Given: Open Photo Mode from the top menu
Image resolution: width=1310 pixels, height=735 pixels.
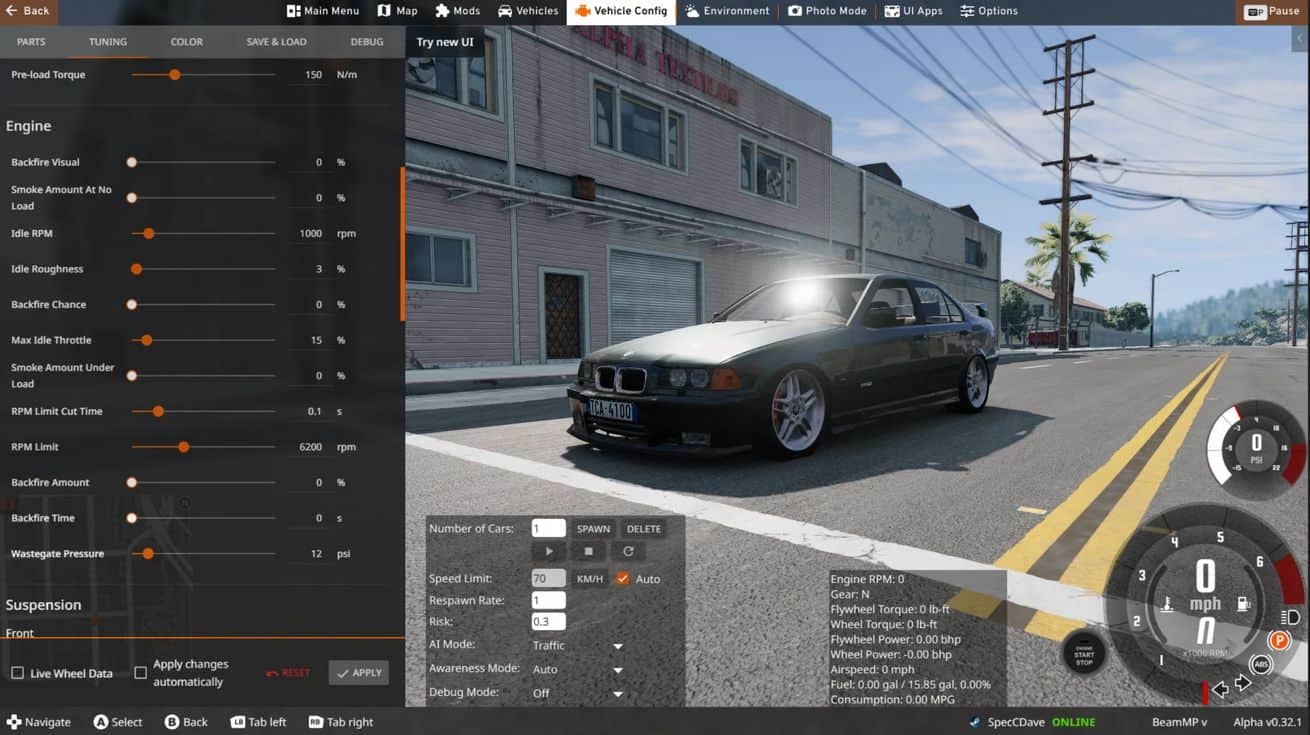Looking at the screenshot, I should pyautogui.click(x=826, y=11).
